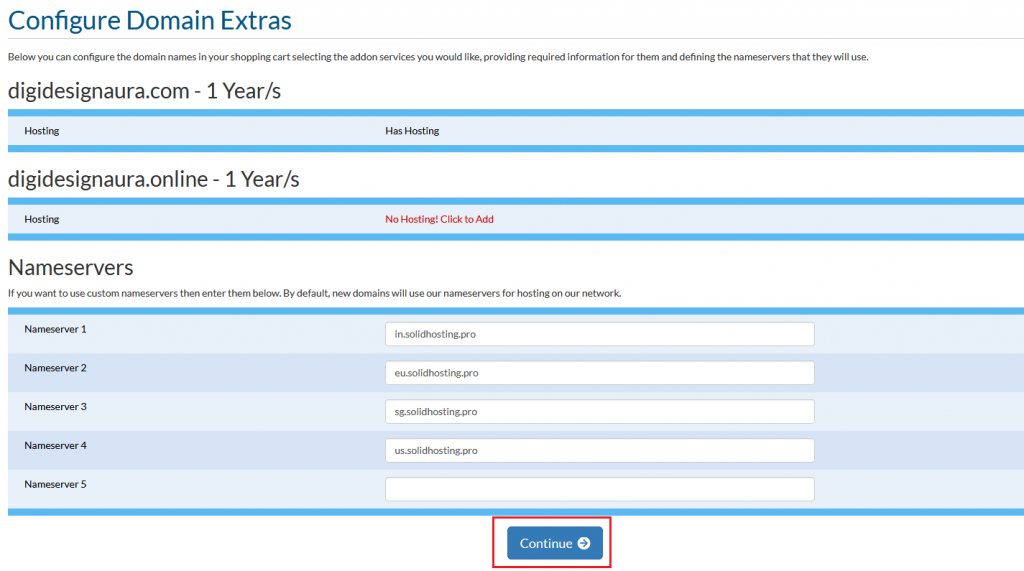Click the Nameserver 5 label
Screen dimensions: 1024x571
(x=56, y=484)
